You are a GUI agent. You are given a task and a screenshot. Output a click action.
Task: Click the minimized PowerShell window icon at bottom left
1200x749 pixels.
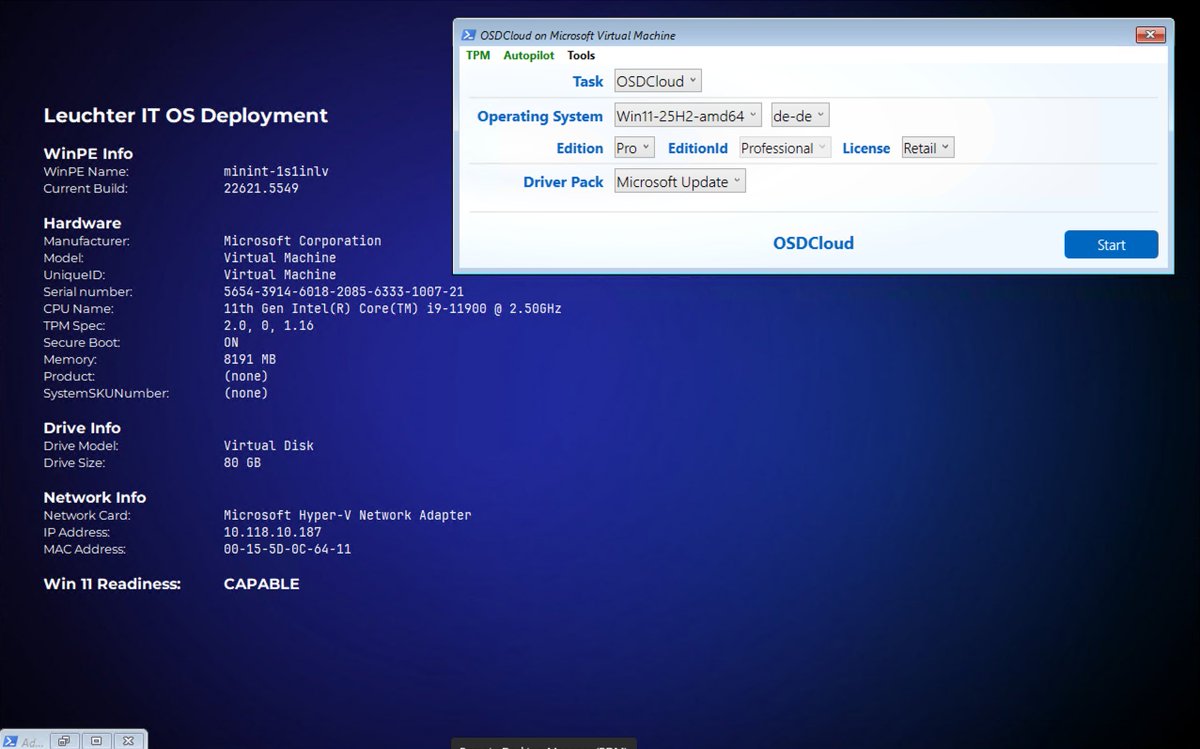click(11, 741)
